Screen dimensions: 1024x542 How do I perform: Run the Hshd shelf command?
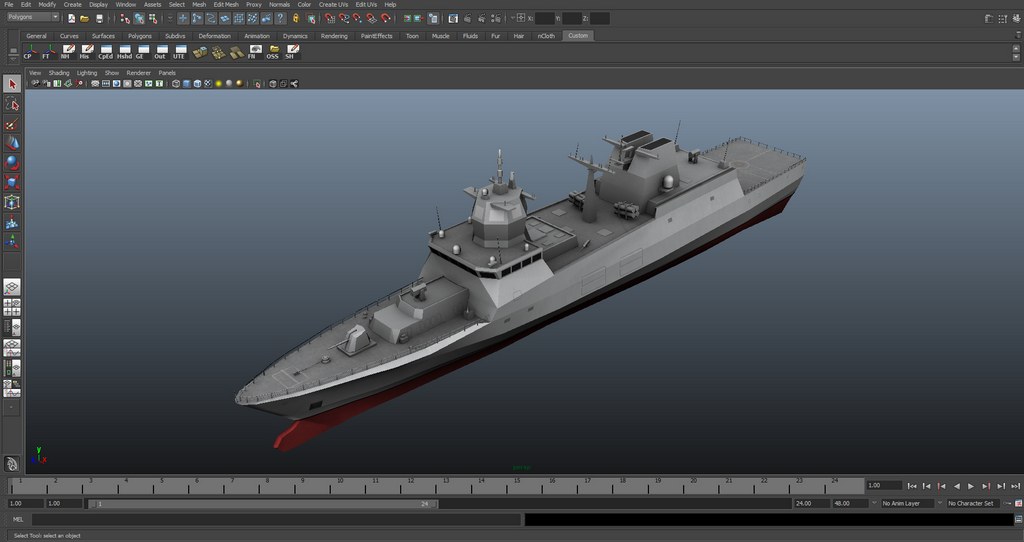pyautogui.click(x=123, y=51)
